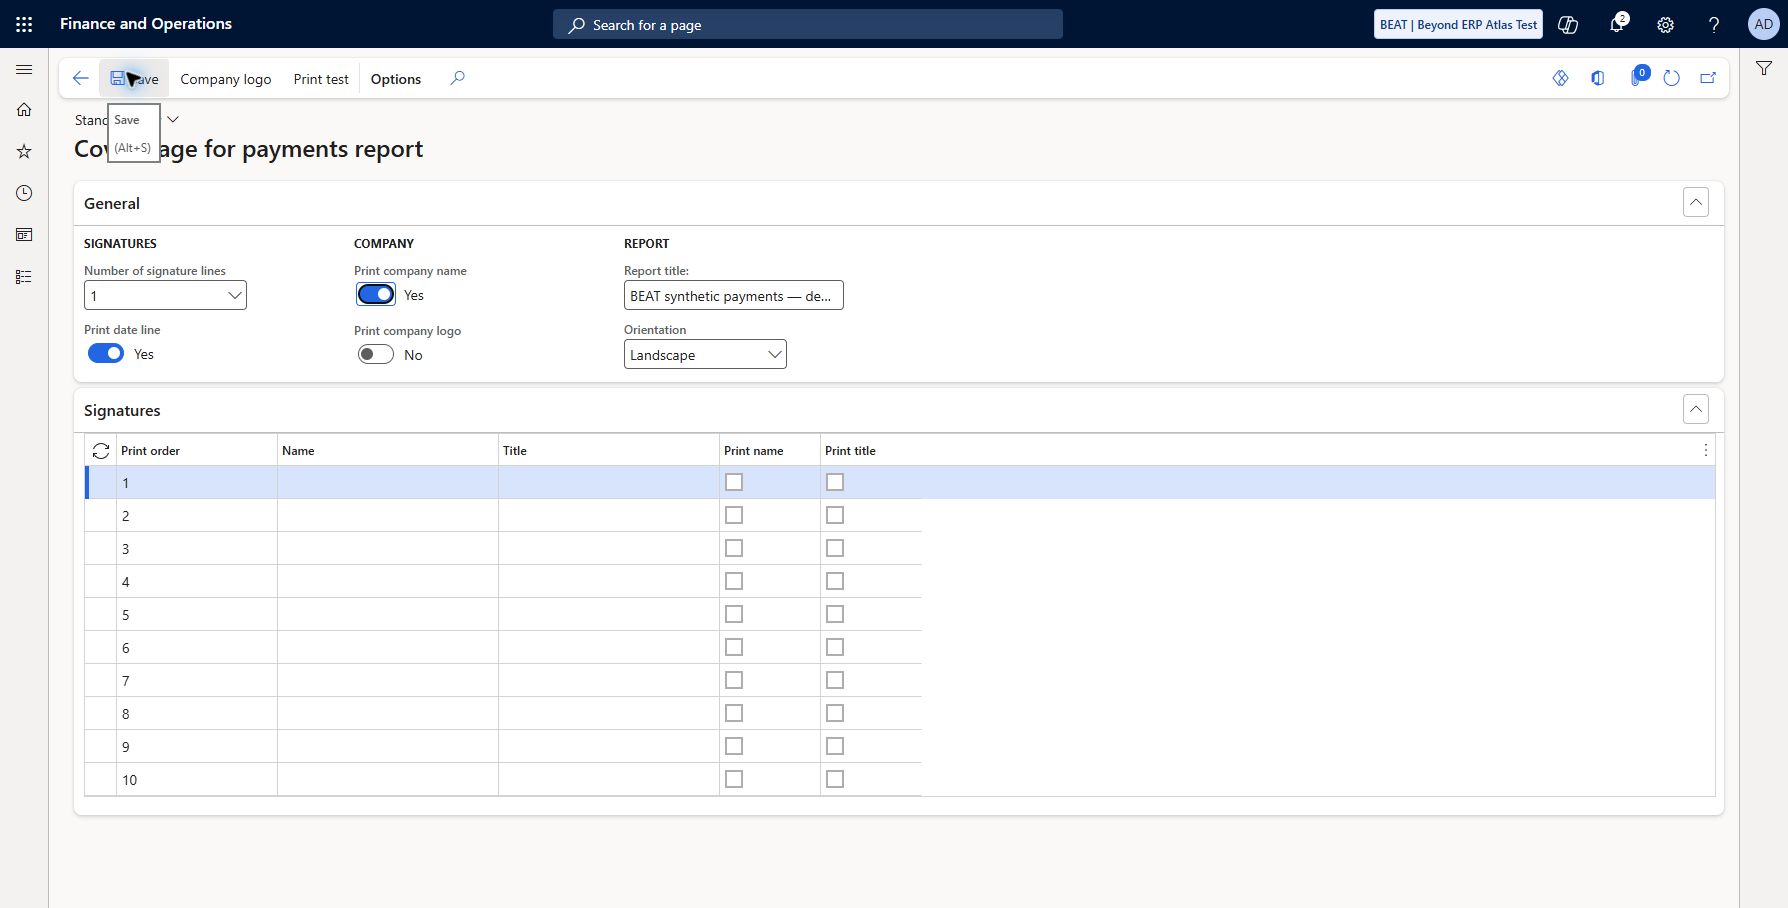Open the filter pane funnel icon
The image size is (1788, 908).
pos(1764,68)
